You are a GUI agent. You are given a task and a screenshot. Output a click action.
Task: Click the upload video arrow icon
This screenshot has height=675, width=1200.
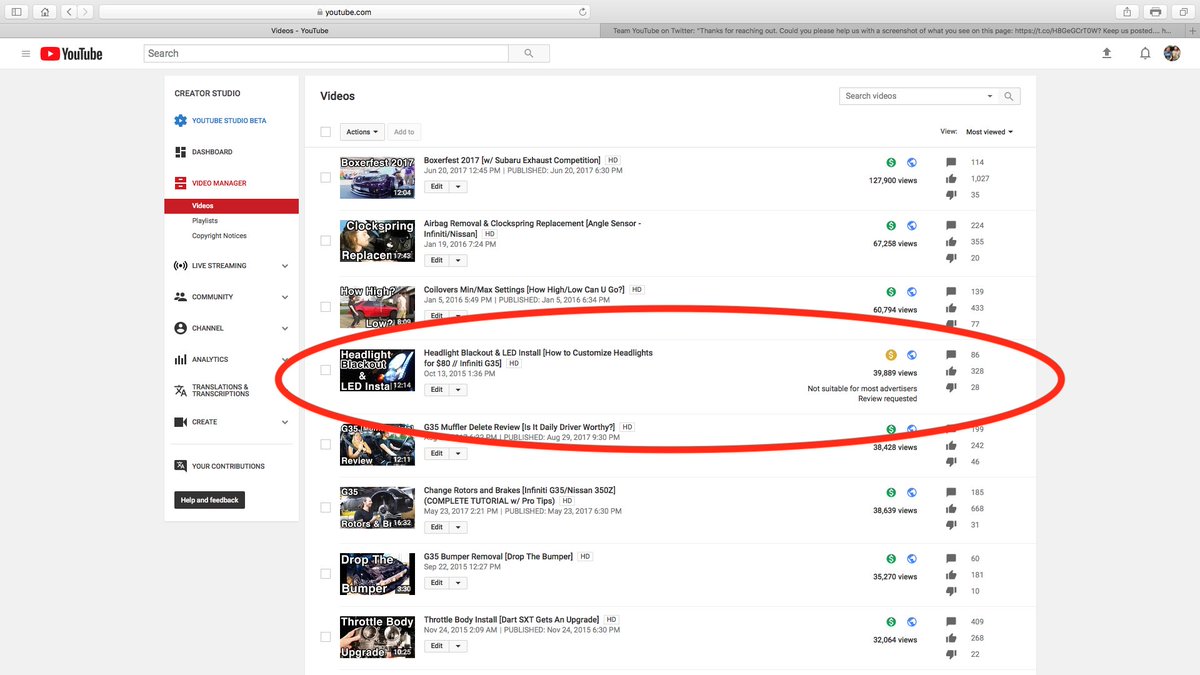pyautogui.click(x=1107, y=54)
